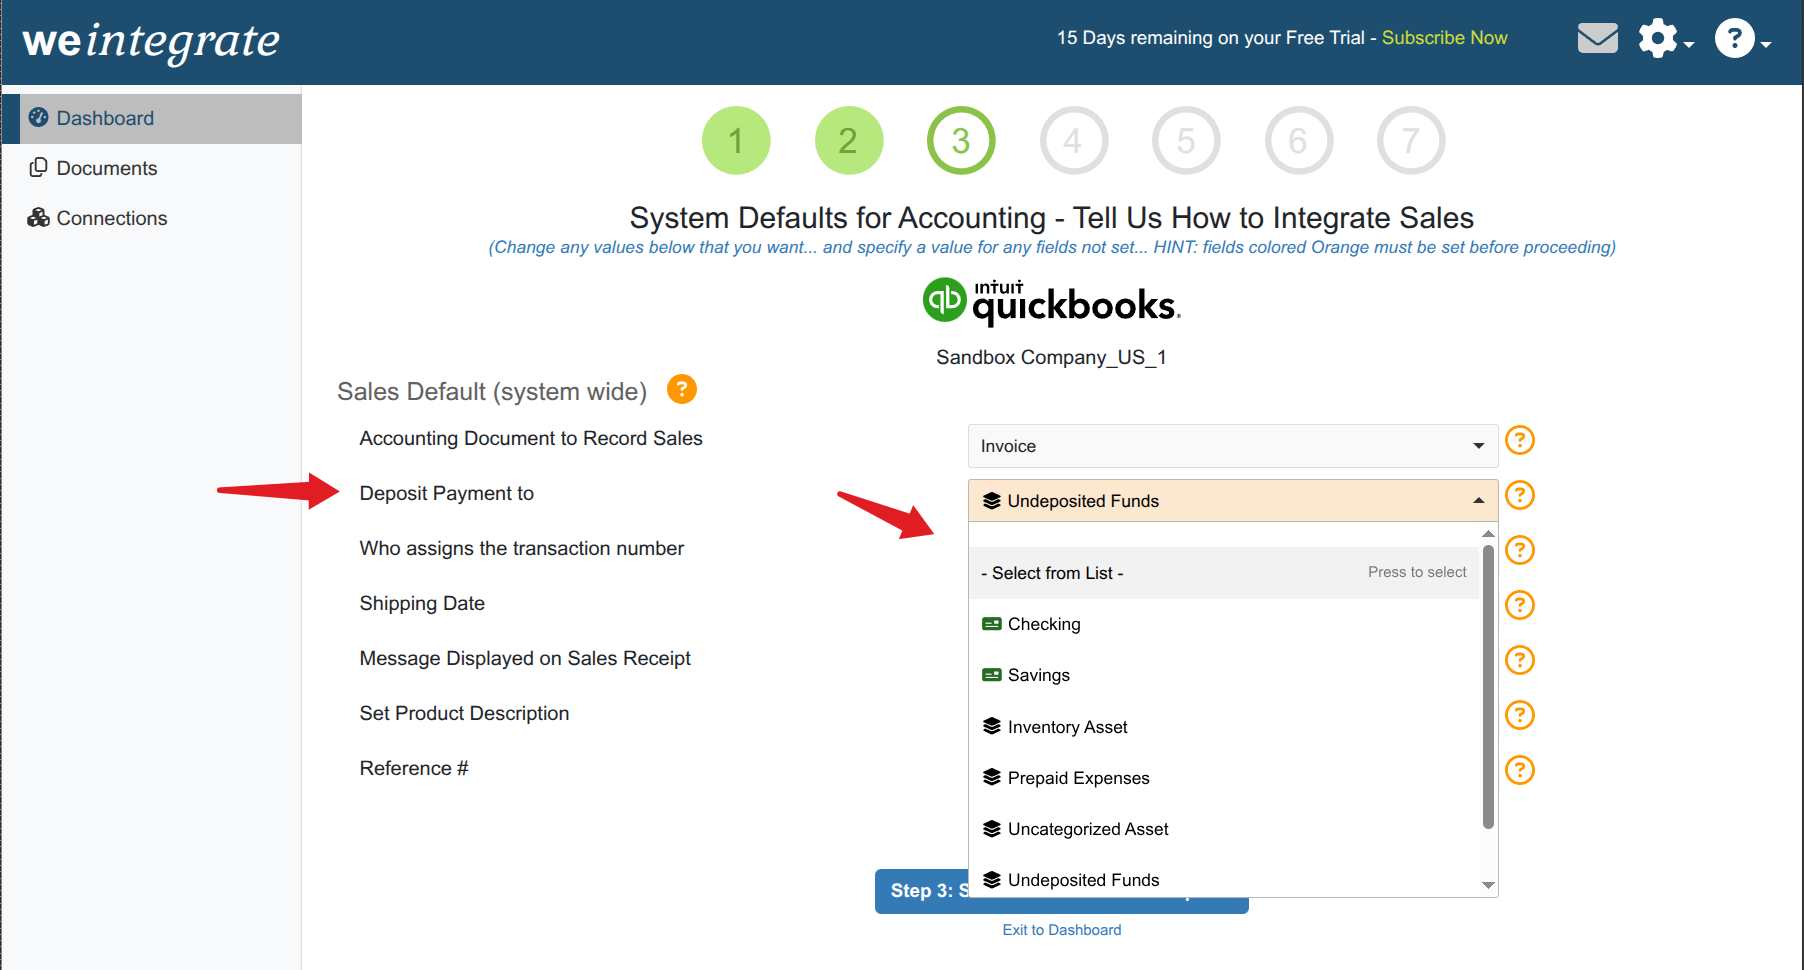
Task: Choose Savings from the account list
Action: click(x=1038, y=675)
